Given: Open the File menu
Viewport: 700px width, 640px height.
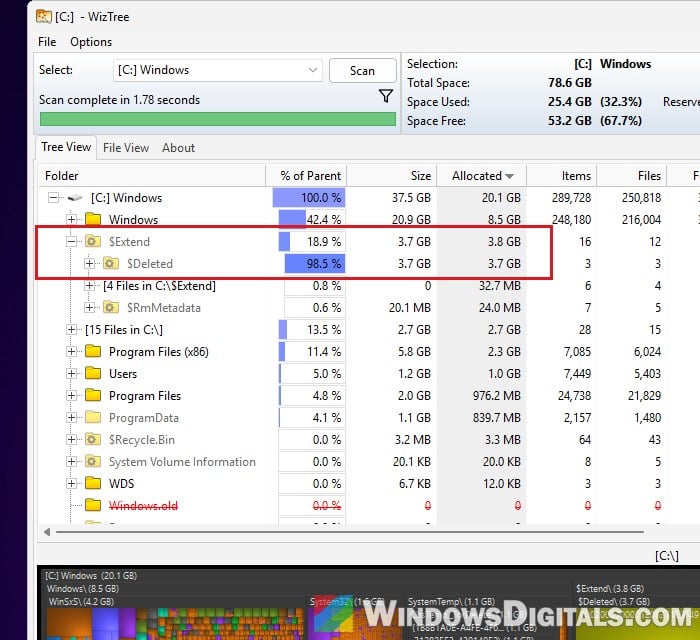Looking at the screenshot, I should tap(47, 42).
